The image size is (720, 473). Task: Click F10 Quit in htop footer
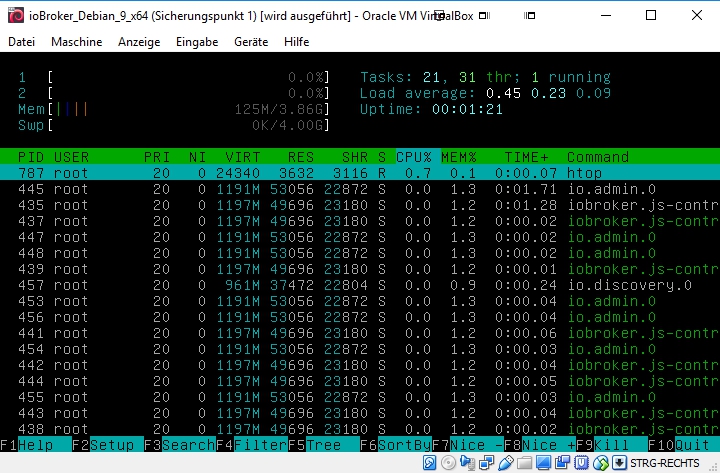click(x=684, y=445)
